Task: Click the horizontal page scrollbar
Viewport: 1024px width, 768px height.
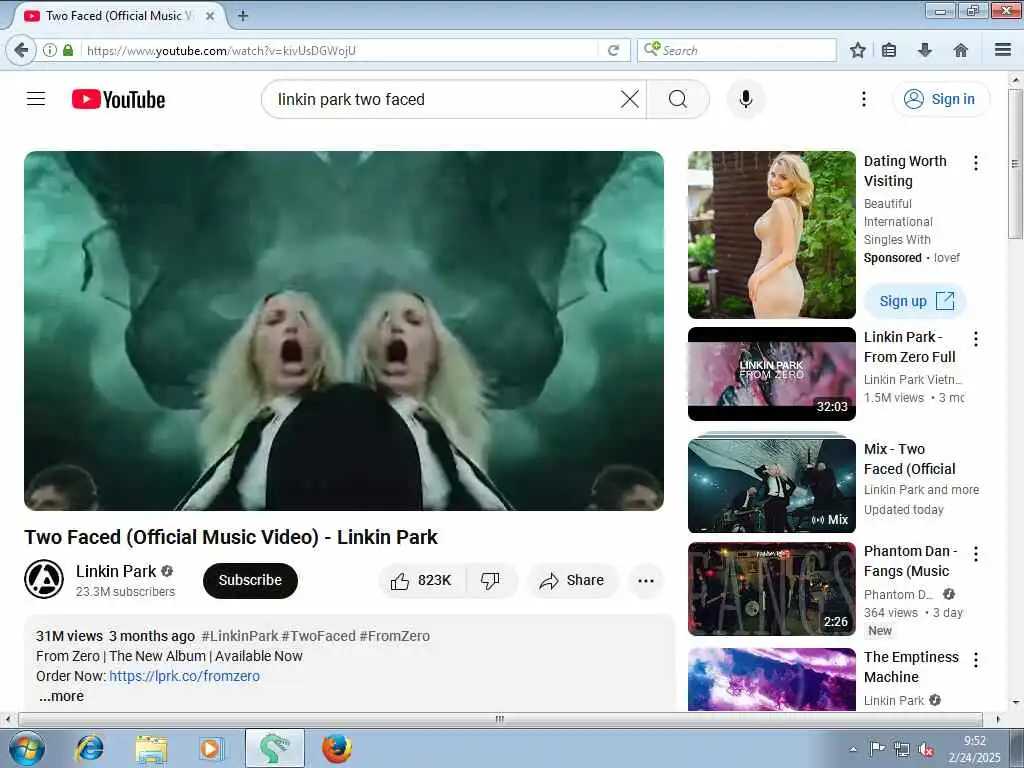Action: [x=500, y=719]
